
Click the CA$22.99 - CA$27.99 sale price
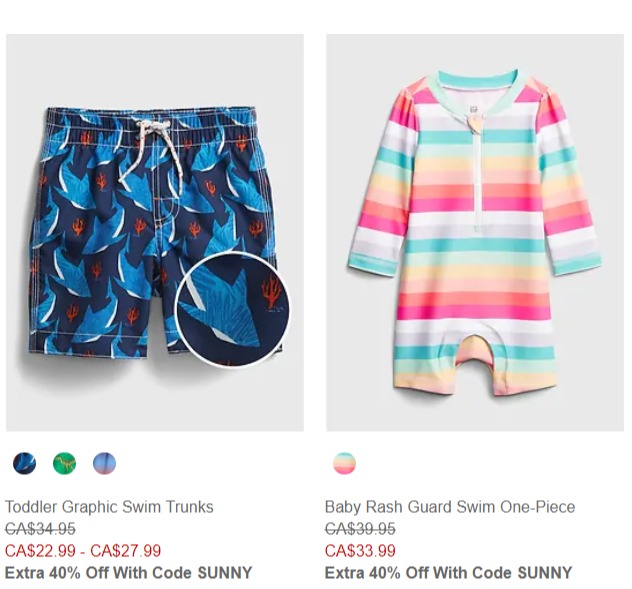(x=83, y=551)
